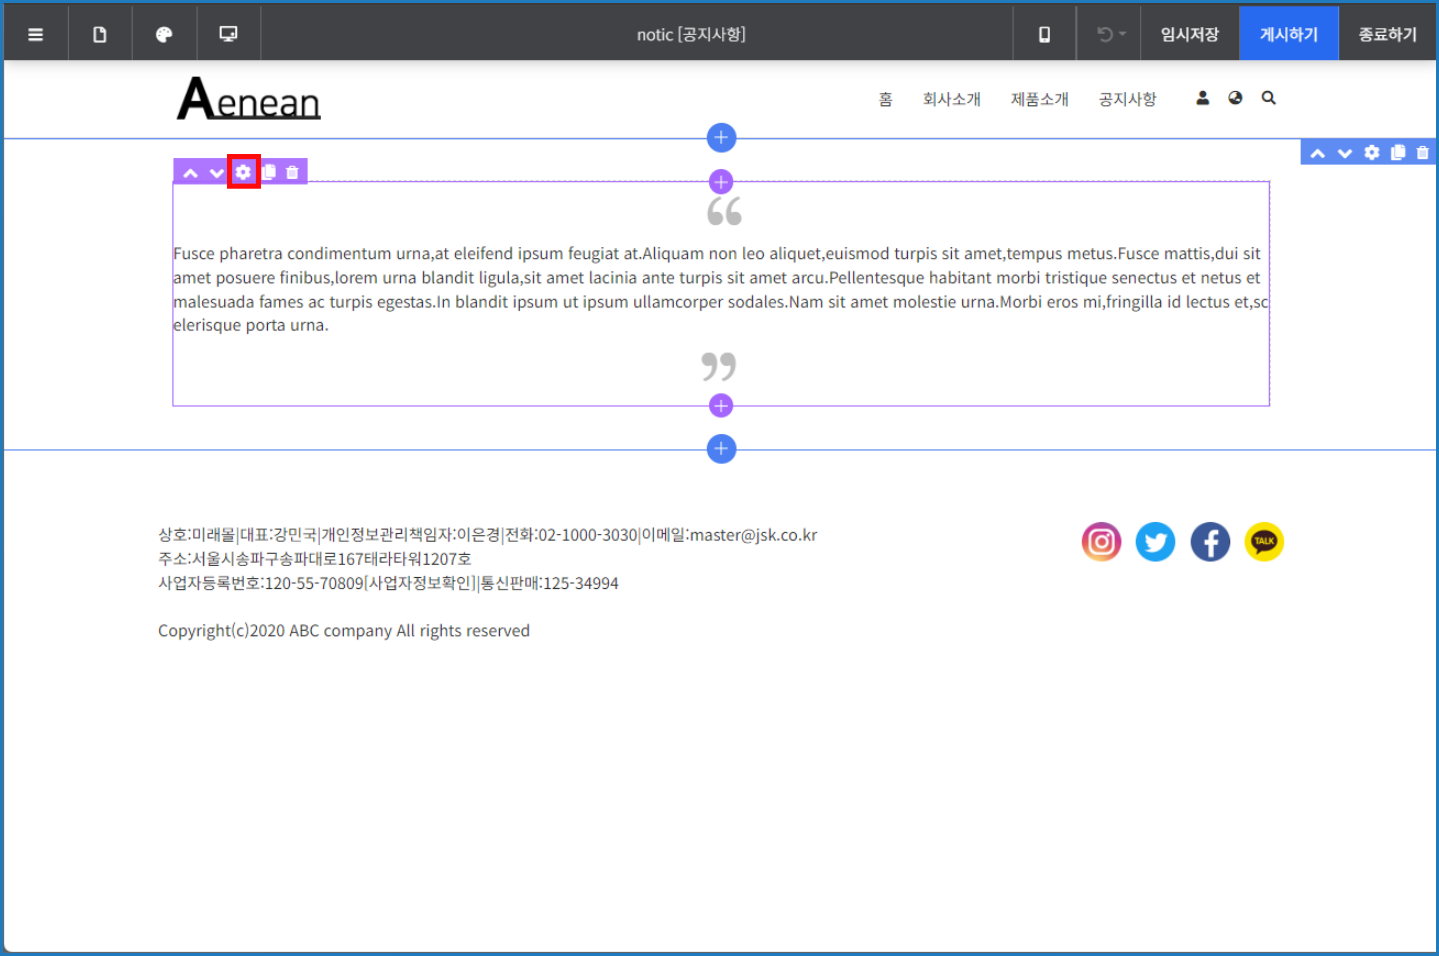Click the 게시하기 publish button

pyautogui.click(x=1288, y=34)
